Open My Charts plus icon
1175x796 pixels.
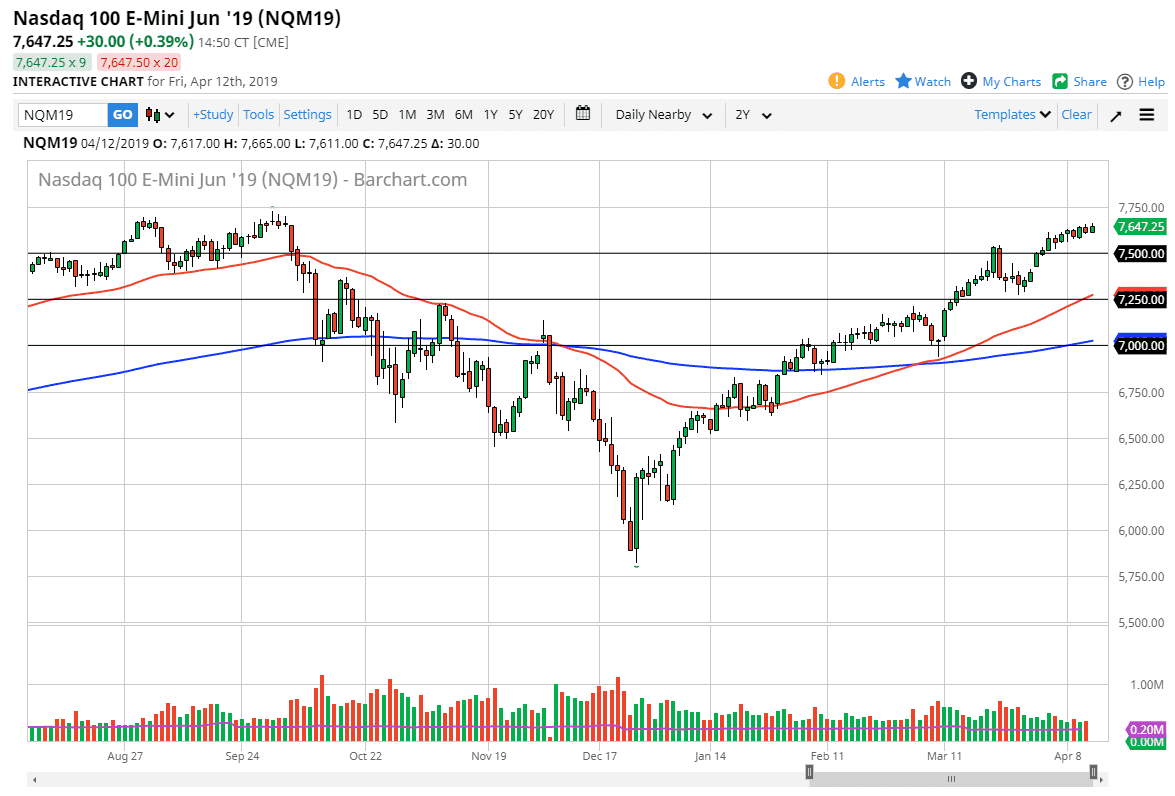968,82
